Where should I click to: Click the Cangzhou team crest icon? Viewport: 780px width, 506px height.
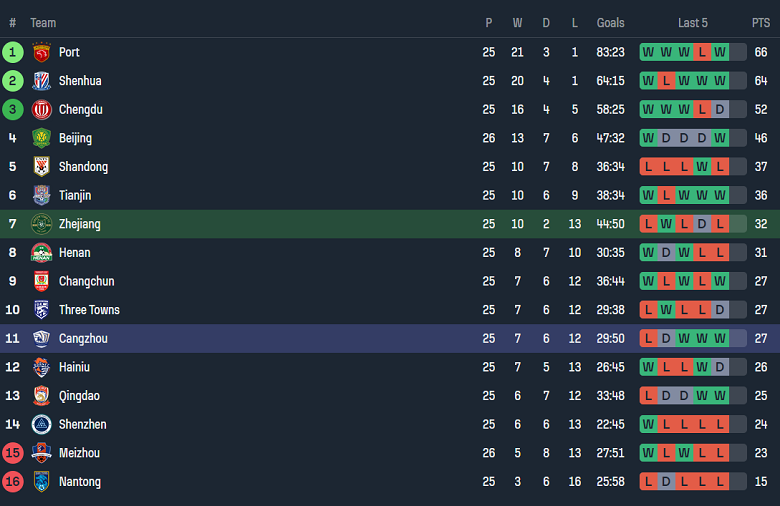pos(41,339)
